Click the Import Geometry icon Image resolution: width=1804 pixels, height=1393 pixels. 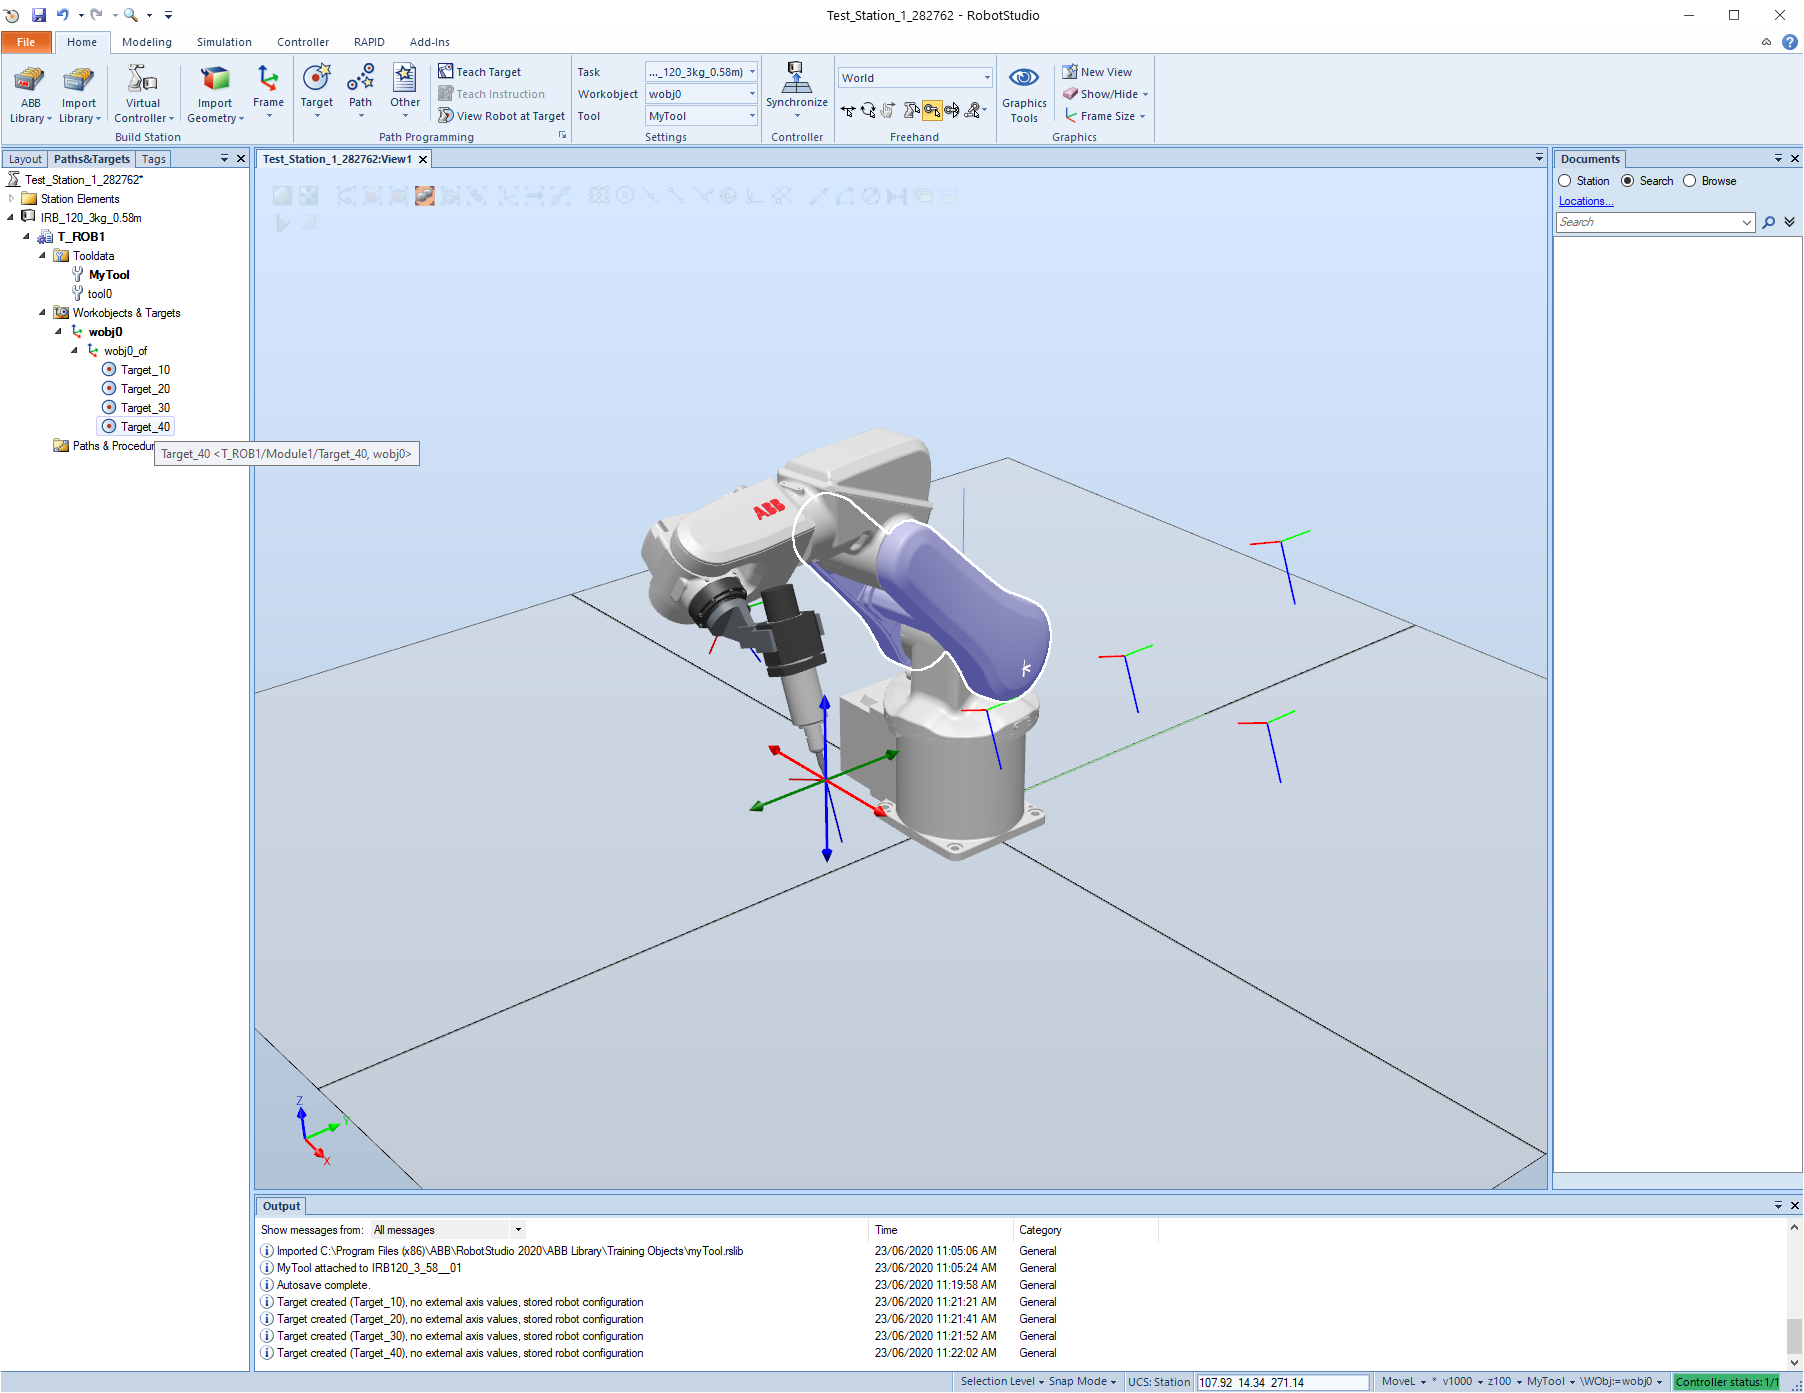pyautogui.click(x=215, y=80)
